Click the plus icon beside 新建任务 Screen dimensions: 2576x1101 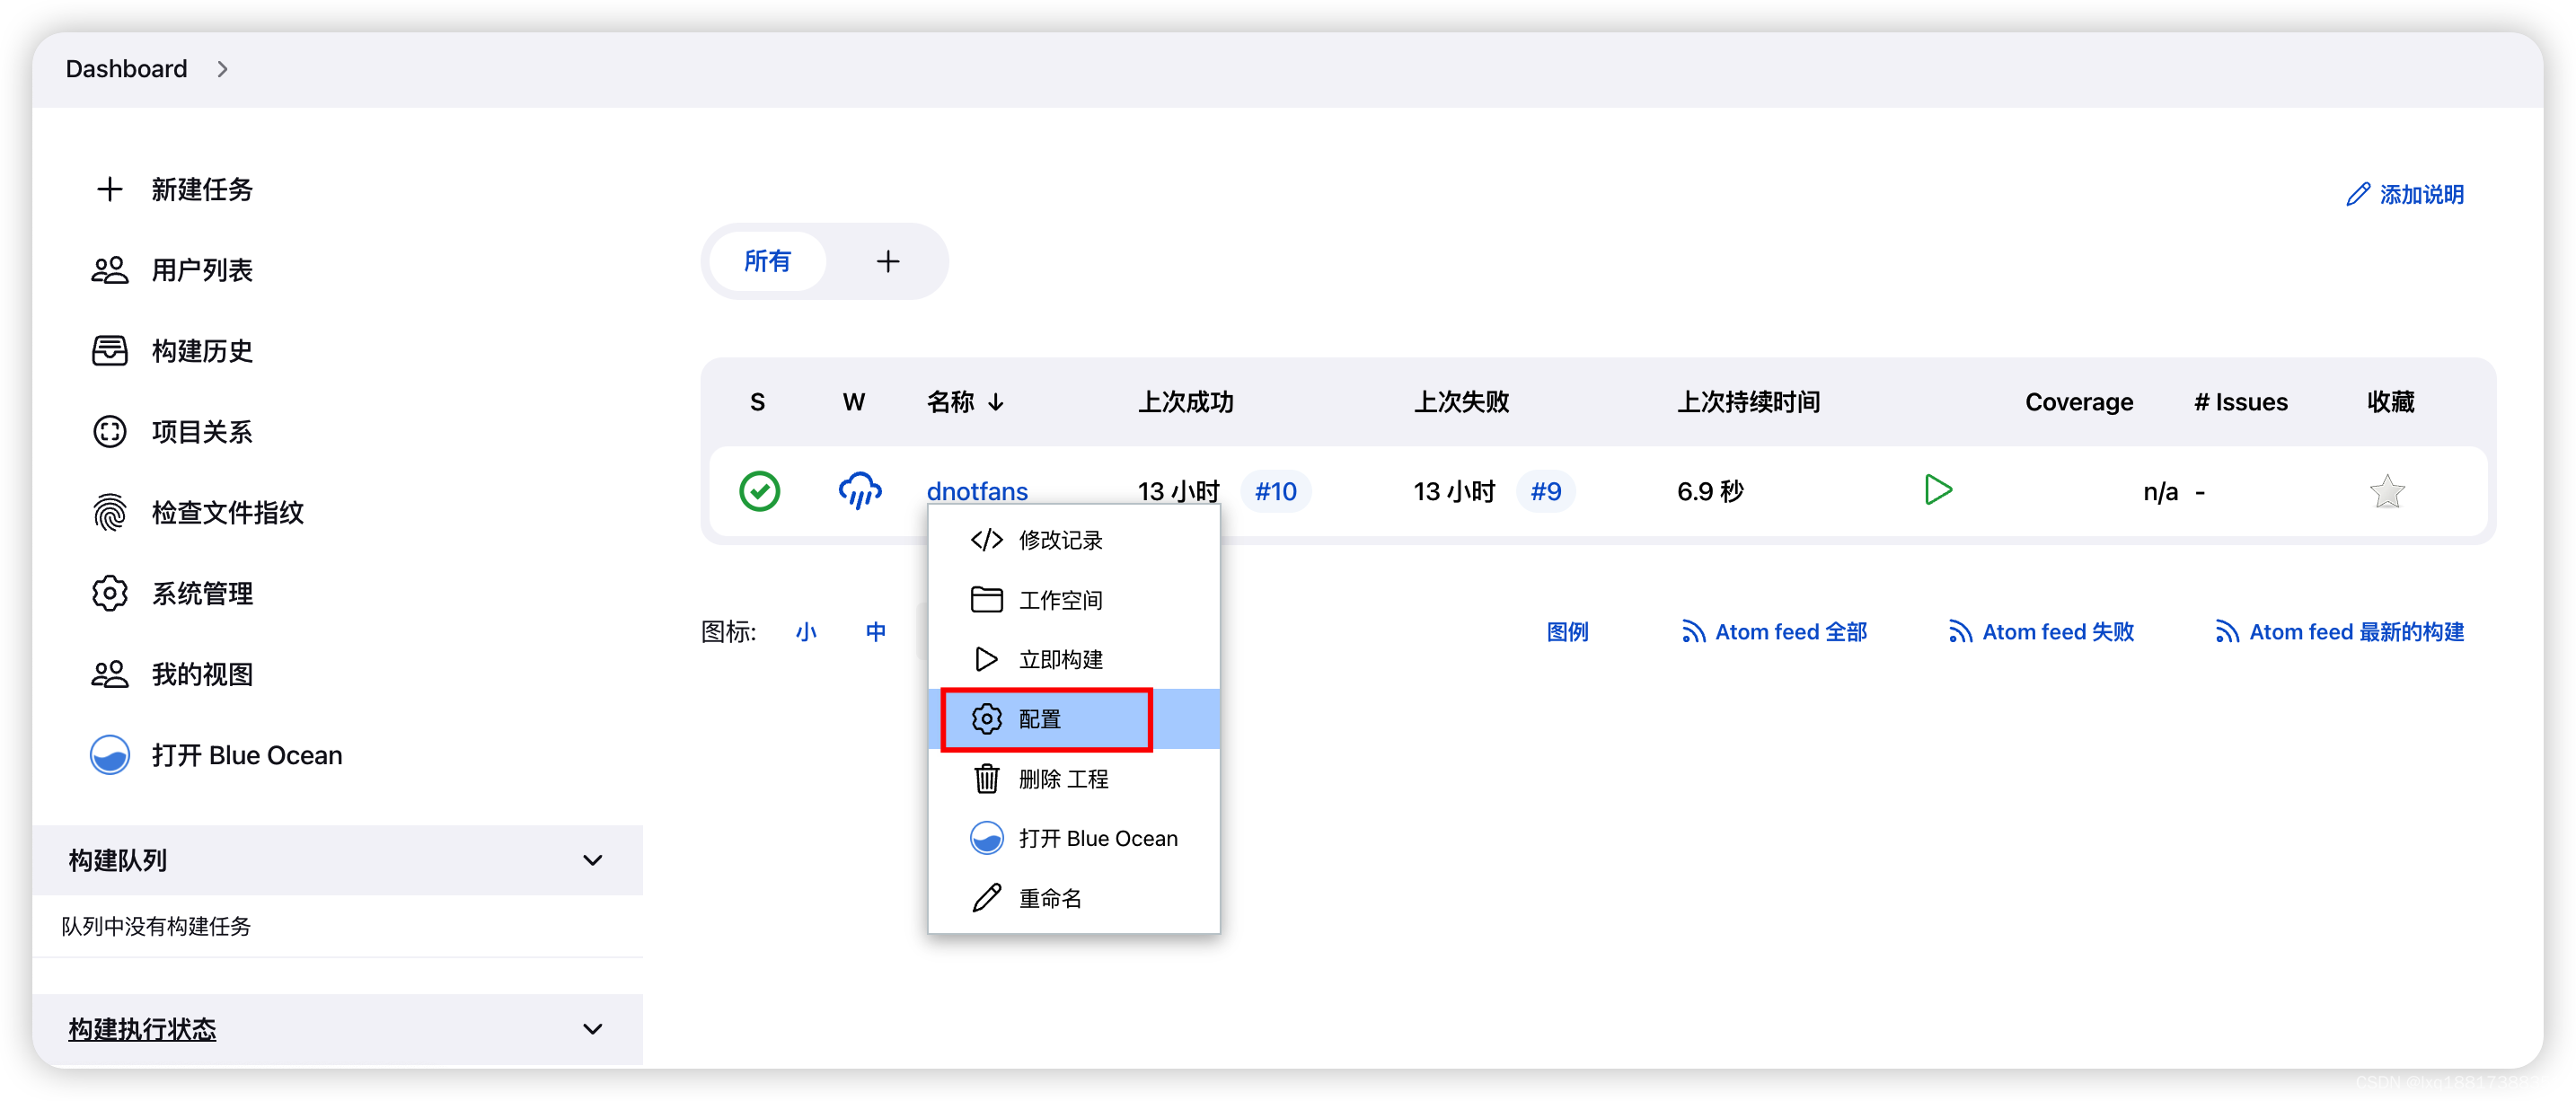(109, 189)
